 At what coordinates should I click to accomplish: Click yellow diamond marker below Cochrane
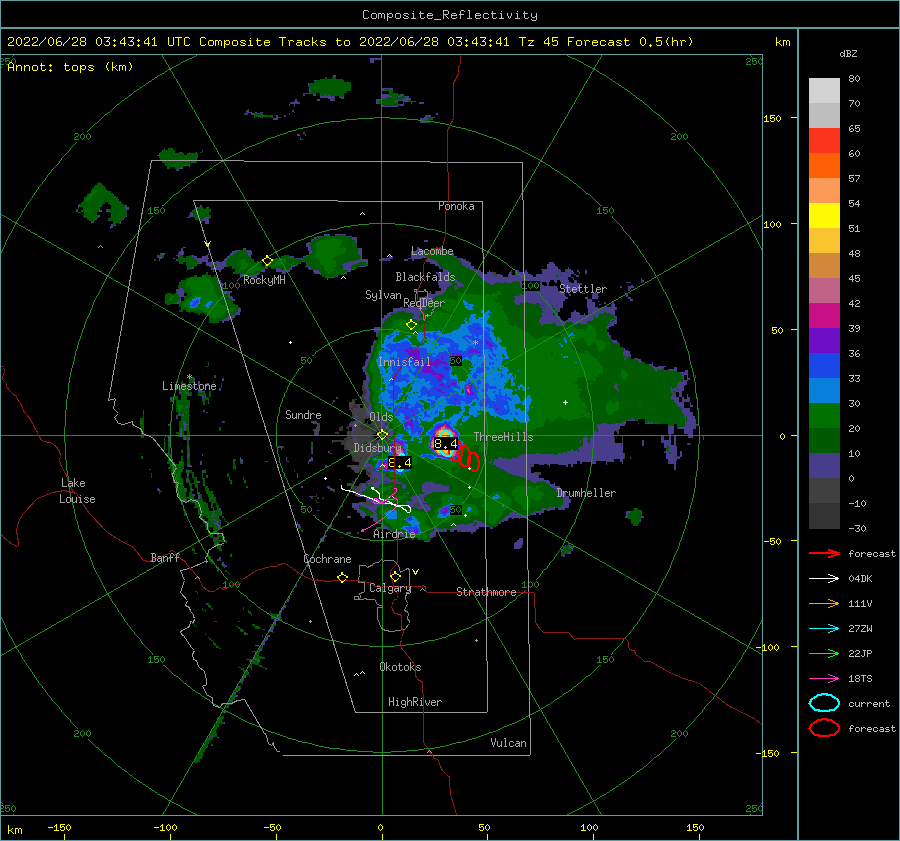pos(343,578)
